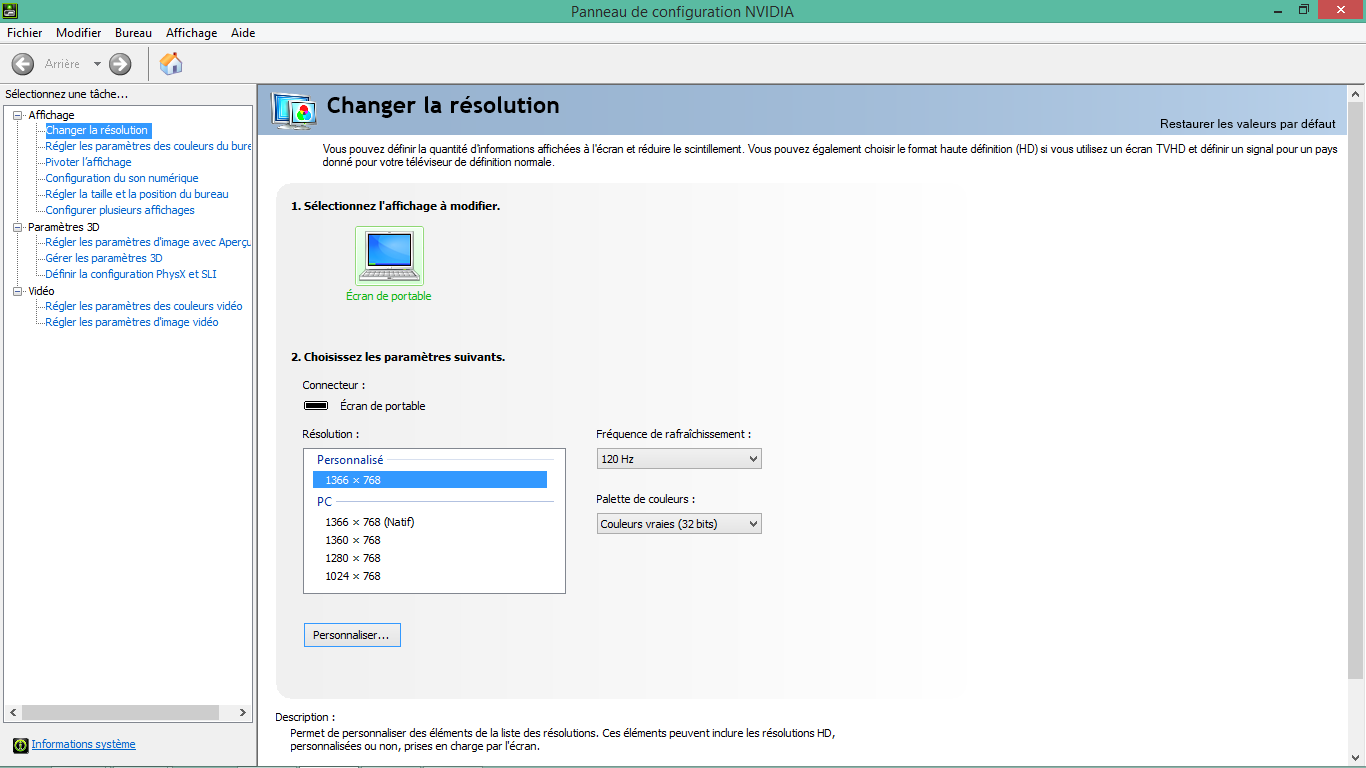Open the Aide menu

pos(243,33)
